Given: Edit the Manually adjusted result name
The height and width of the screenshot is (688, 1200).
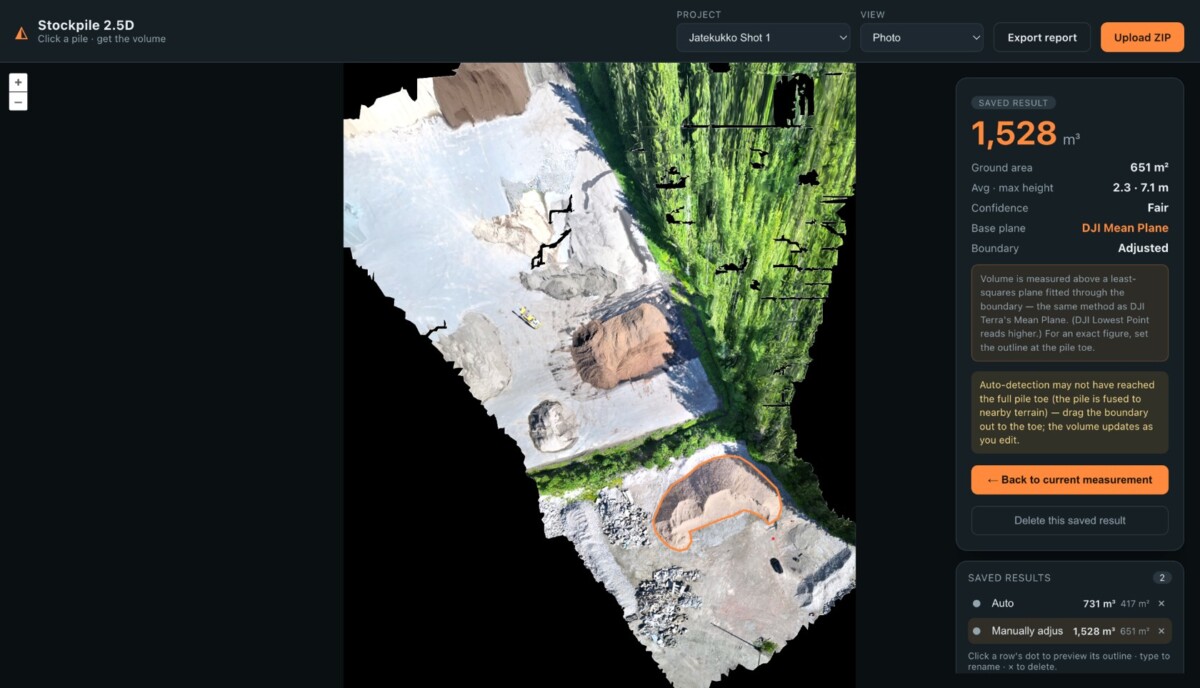Looking at the screenshot, I should pos(1027,631).
